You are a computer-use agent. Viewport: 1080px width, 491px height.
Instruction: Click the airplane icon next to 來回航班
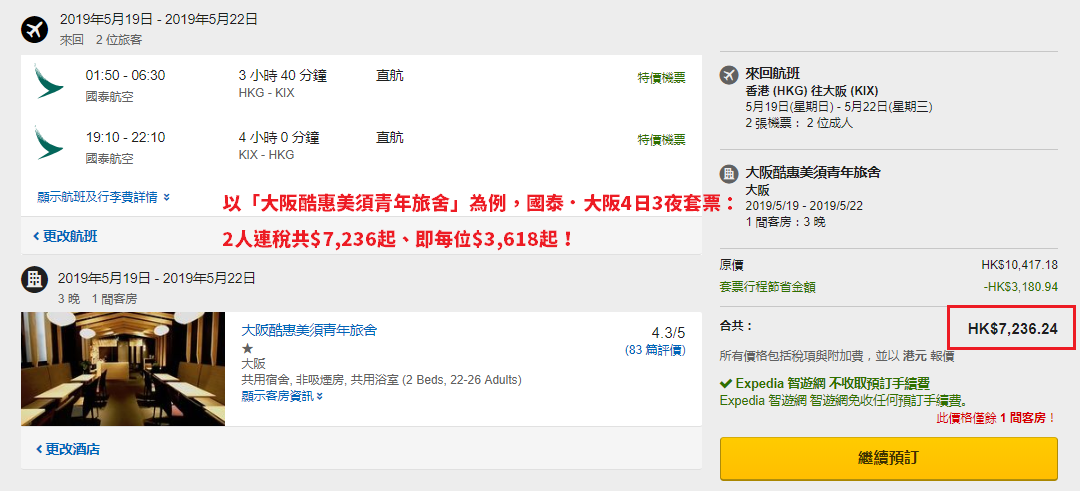[x=729, y=75]
